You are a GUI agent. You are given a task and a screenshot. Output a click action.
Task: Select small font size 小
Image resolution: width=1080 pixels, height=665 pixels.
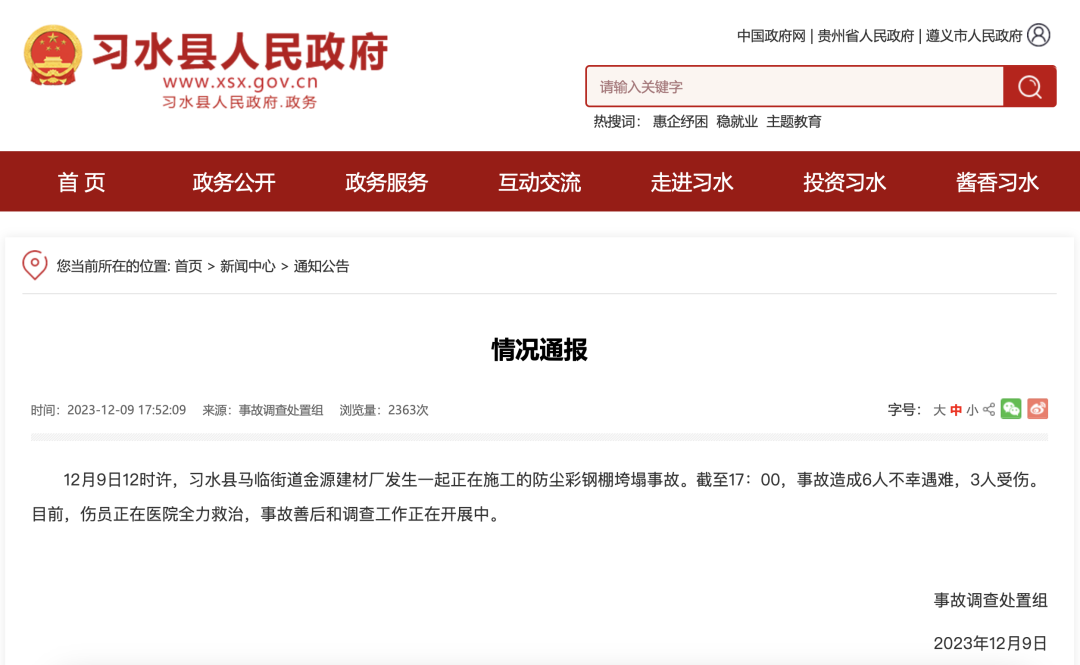[x=972, y=409]
